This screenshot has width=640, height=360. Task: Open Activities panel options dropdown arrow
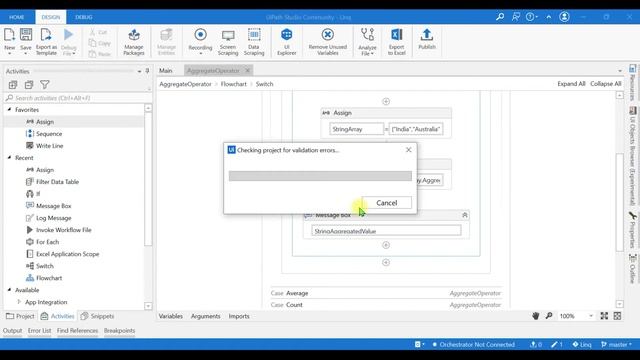(139, 71)
